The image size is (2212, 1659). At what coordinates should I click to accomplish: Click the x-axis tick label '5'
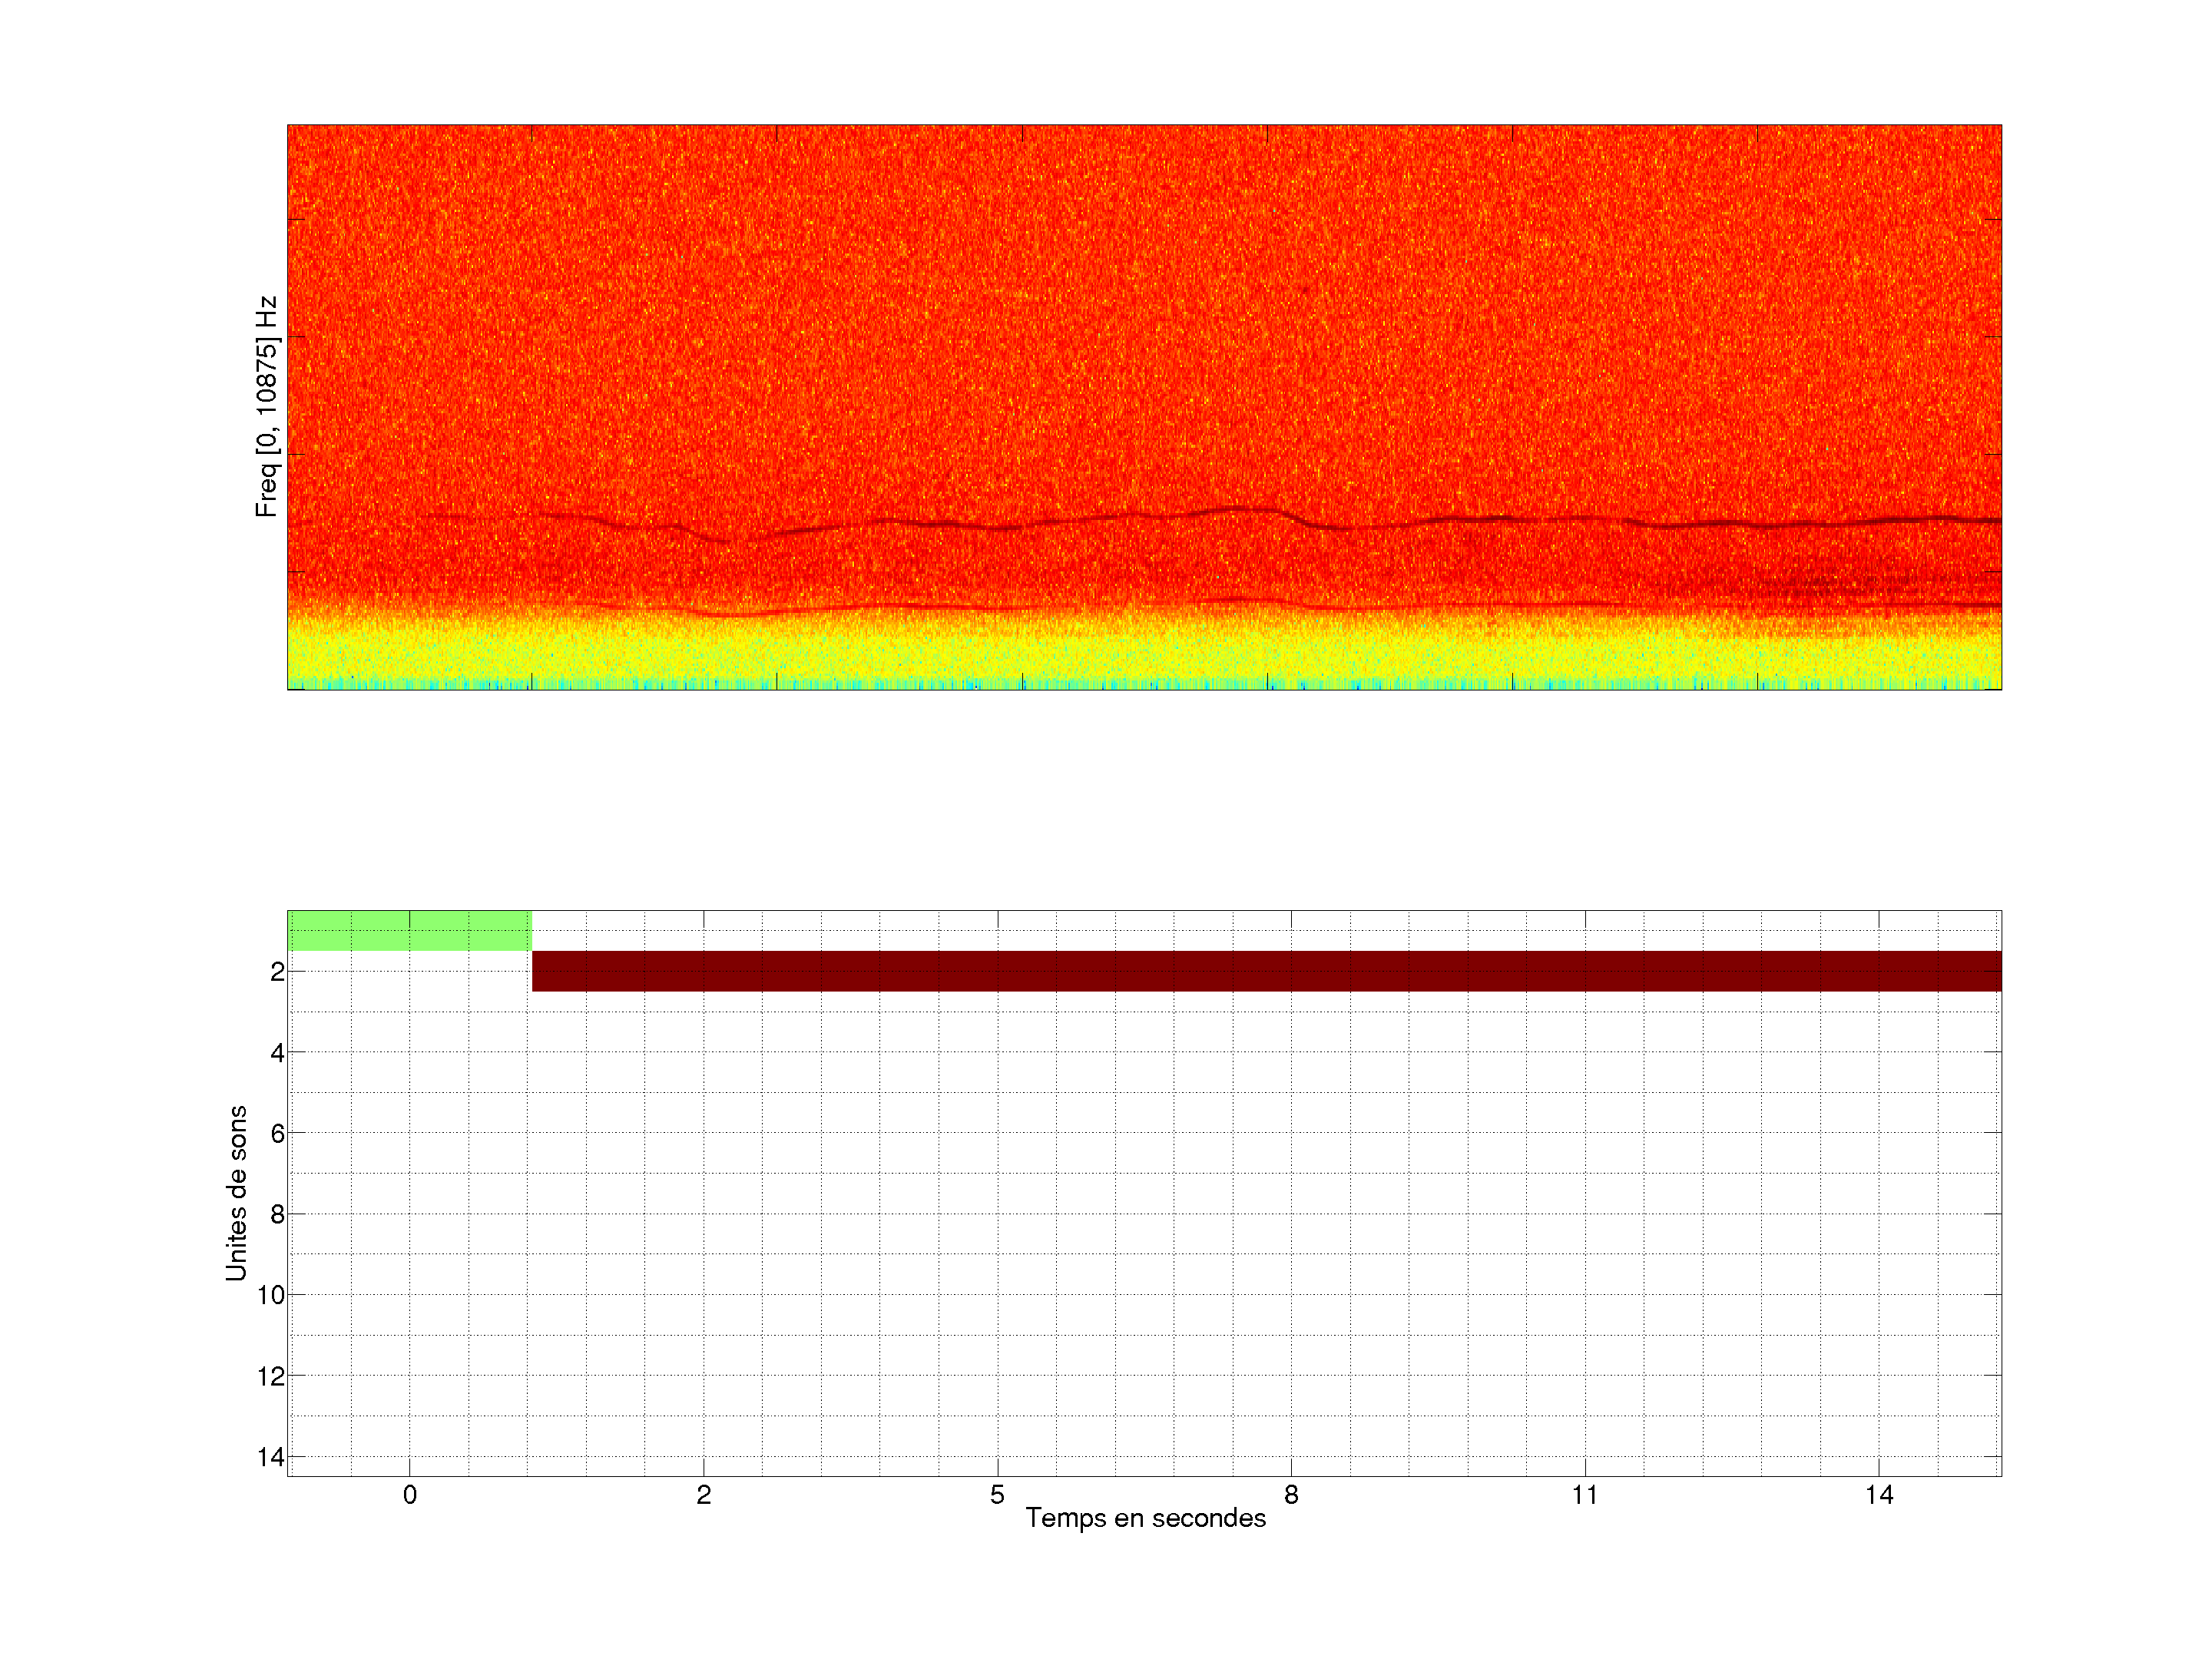997,1495
